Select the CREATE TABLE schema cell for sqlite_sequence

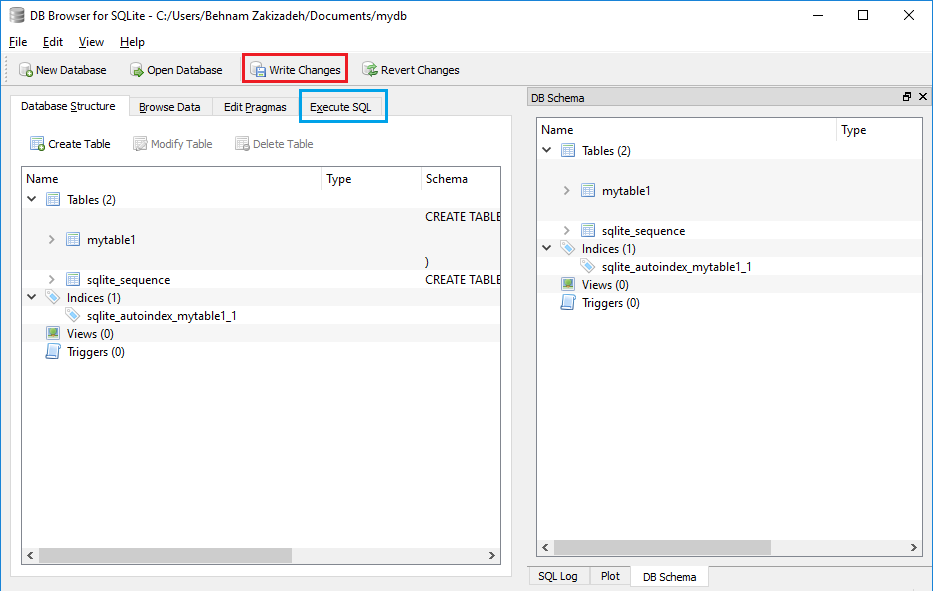(461, 280)
